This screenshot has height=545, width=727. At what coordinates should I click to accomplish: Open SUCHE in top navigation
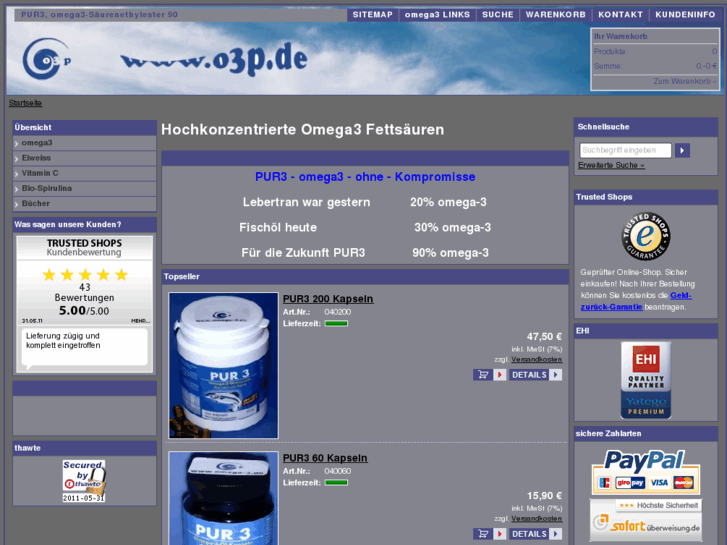coord(497,15)
